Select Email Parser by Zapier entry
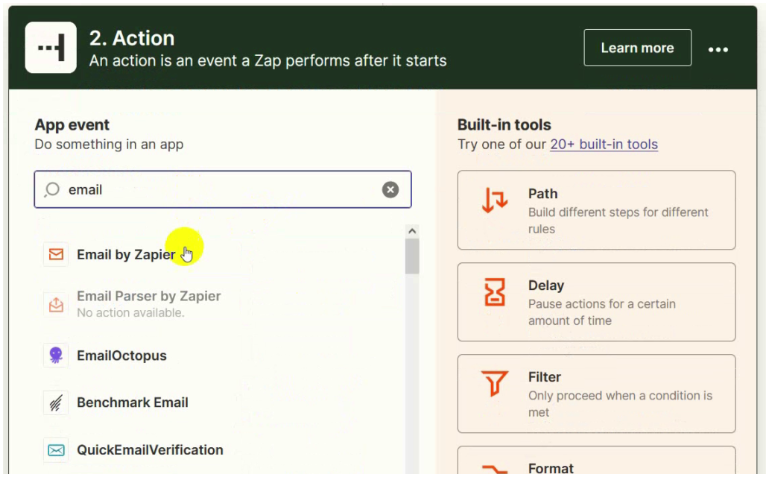The width and height of the screenshot is (767, 480). pyautogui.click(x=149, y=304)
